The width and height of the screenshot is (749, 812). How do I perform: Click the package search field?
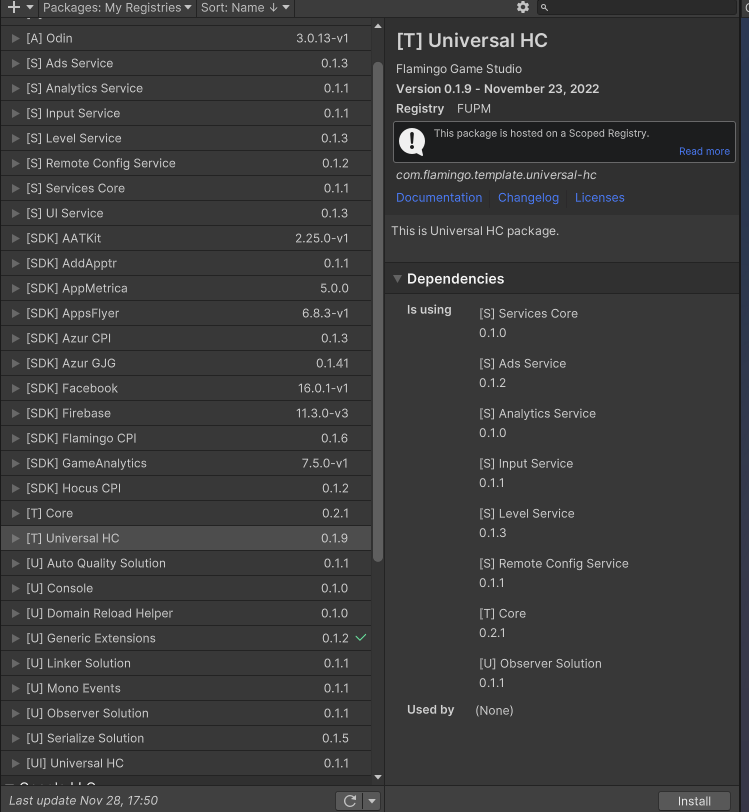coord(637,7)
